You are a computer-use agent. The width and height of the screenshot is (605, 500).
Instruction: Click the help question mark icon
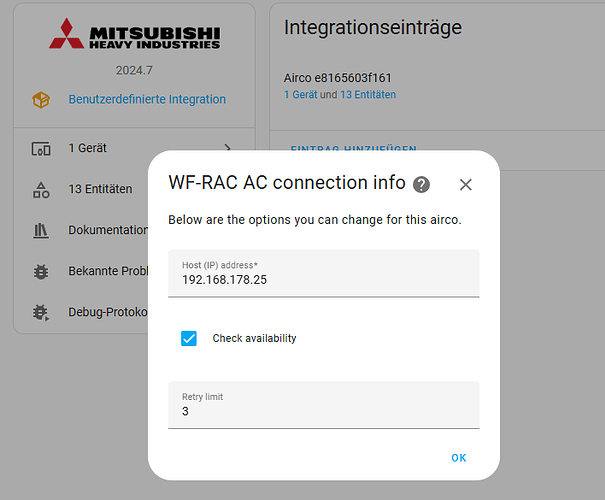tap(421, 184)
